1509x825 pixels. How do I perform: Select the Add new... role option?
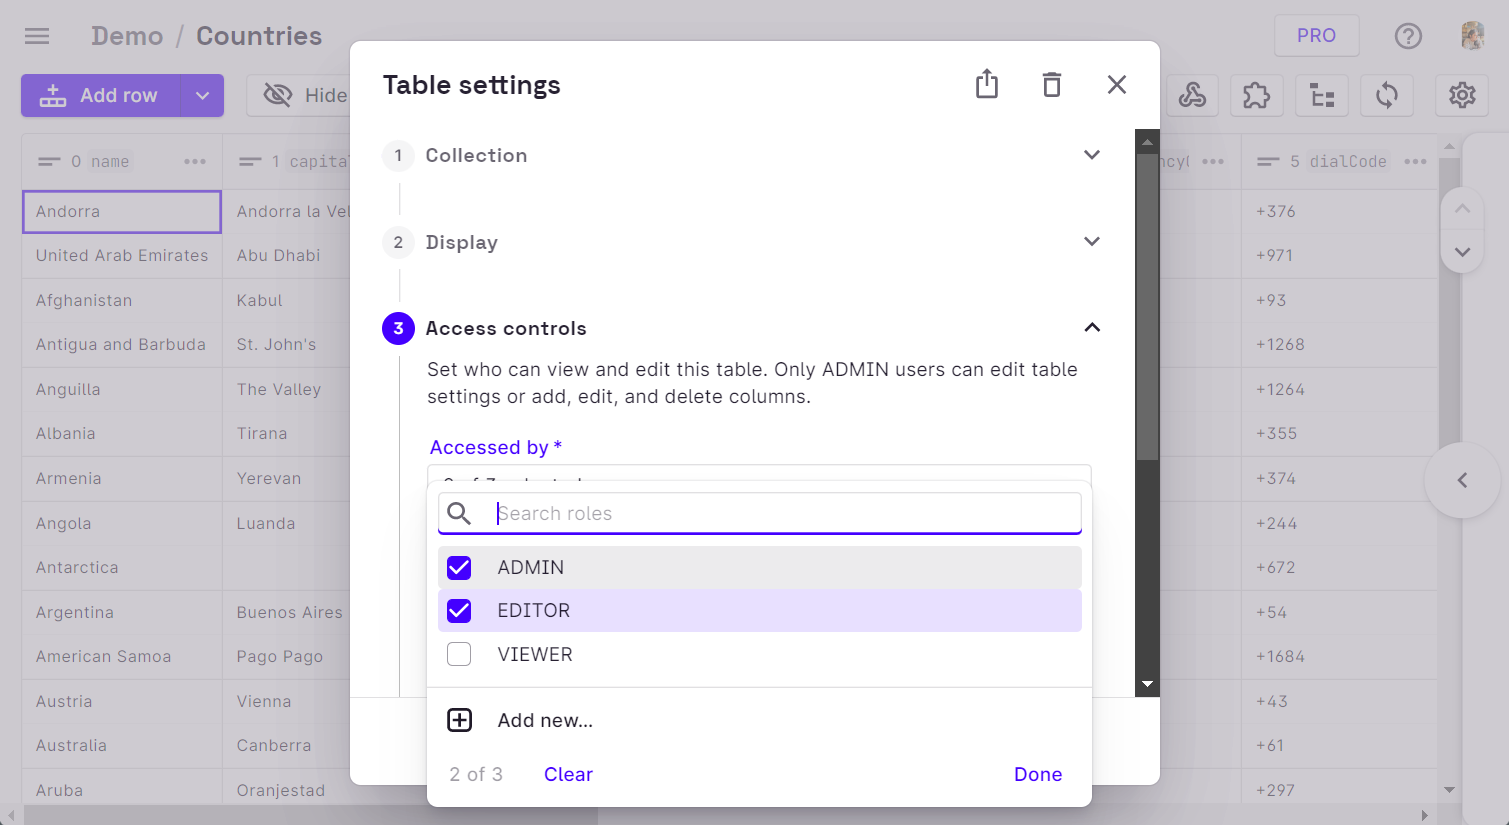tap(545, 720)
